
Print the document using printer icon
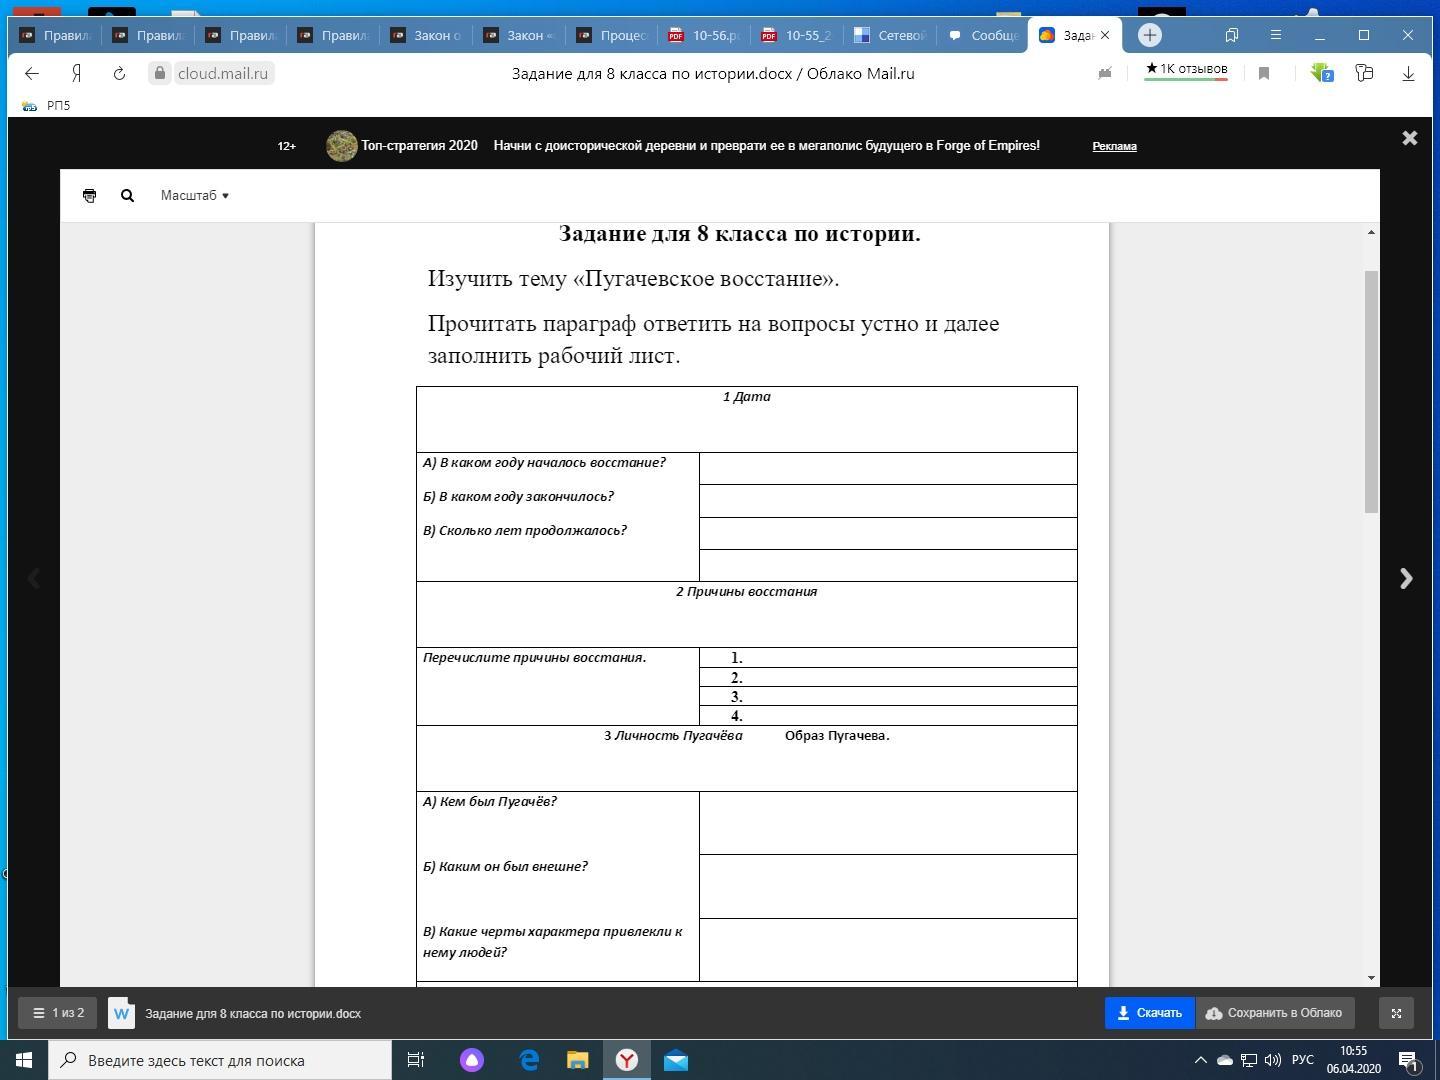coord(89,196)
